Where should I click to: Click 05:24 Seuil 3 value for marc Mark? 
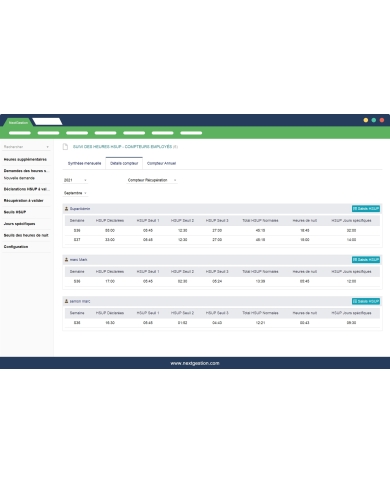217,281
